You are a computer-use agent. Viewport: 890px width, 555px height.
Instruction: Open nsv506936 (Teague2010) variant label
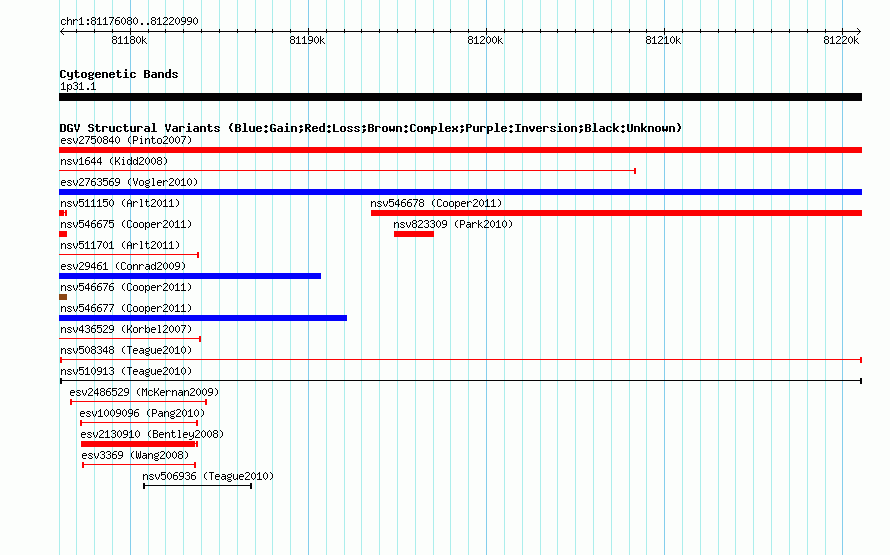coord(208,476)
